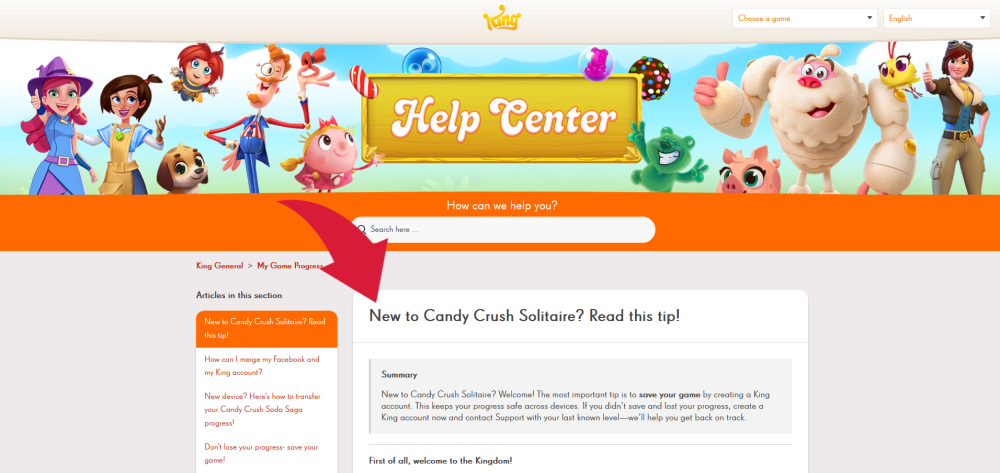Image resolution: width=1000 pixels, height=473 pixels.
Task: Click the Search here input field
Action: coord(503,229)
